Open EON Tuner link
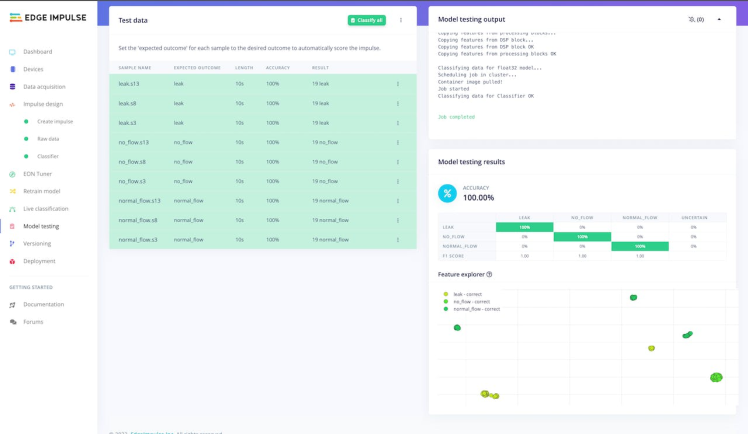Viewport: 748px width, 434px height. click(37, 174)
